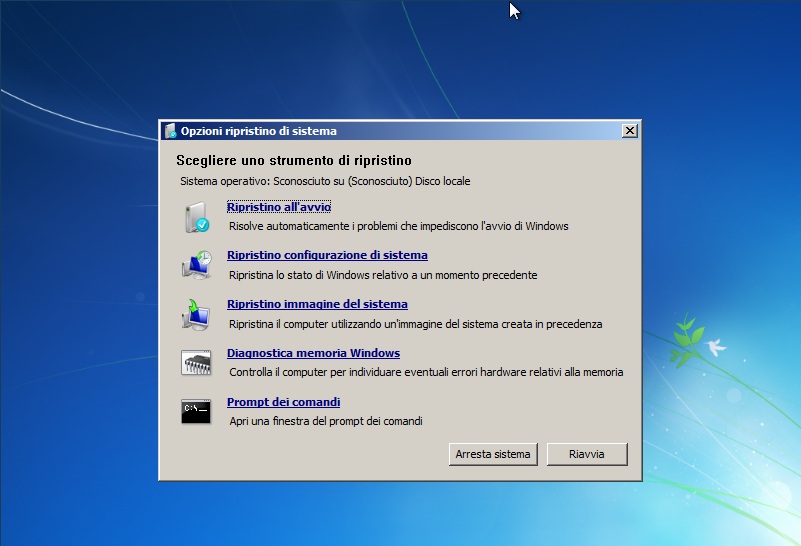Click the memory chip diagnostics icon
The image size is (801, 546).
(x=196, y=363)
